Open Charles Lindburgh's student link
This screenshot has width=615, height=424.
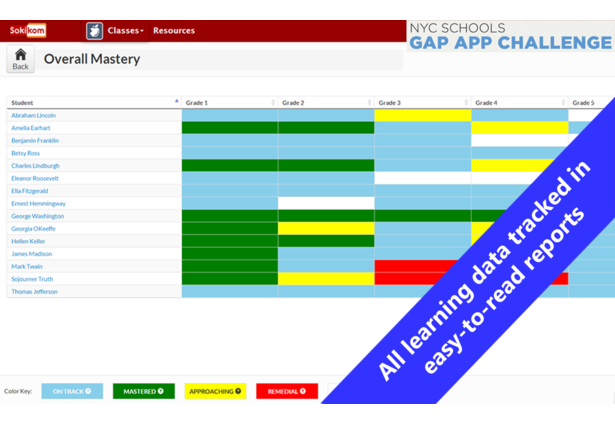coord(35,166)
